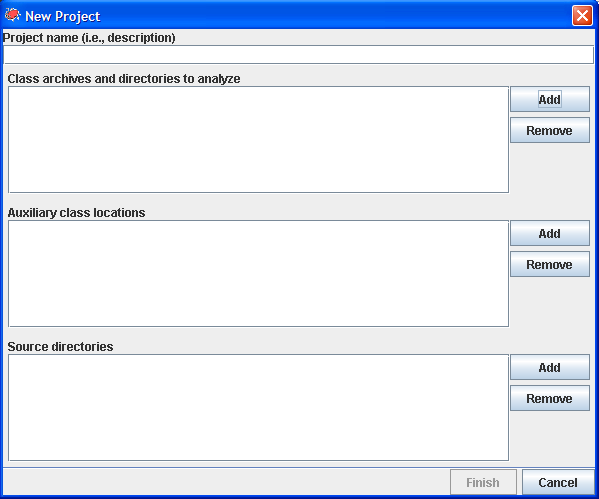Add a class archive to analyze
This screenshot has width=599, height=499.
[x=550, y=99]
